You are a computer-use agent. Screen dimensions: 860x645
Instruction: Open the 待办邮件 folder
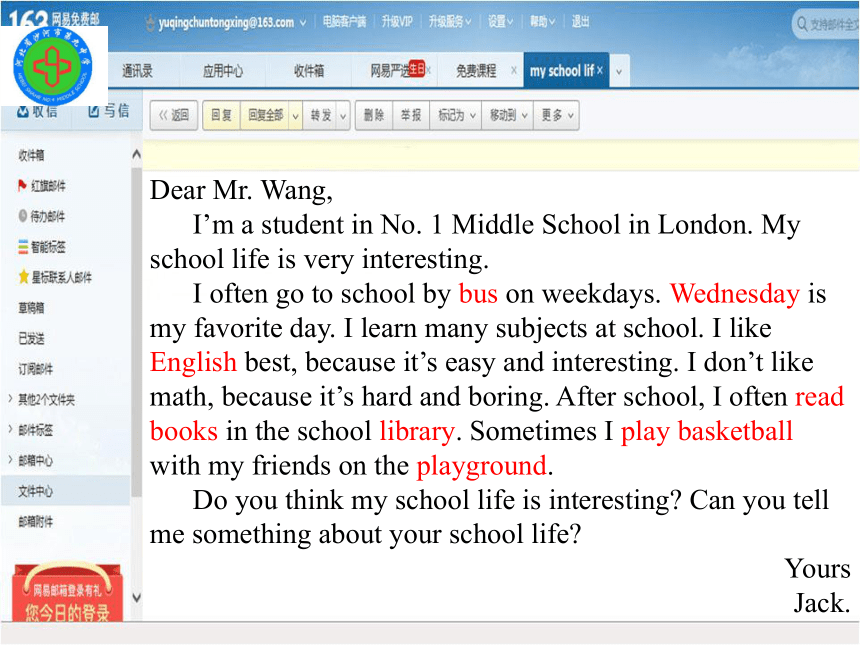click(x=48, y=216)
